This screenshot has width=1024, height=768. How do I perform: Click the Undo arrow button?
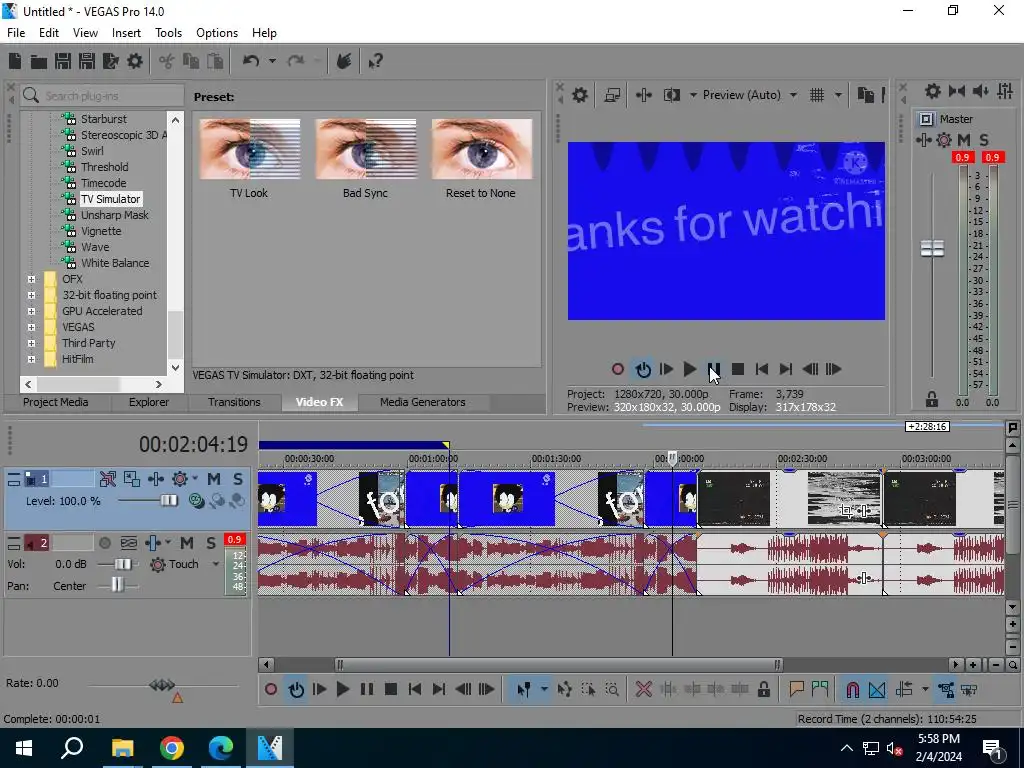(x=251, y=61)
